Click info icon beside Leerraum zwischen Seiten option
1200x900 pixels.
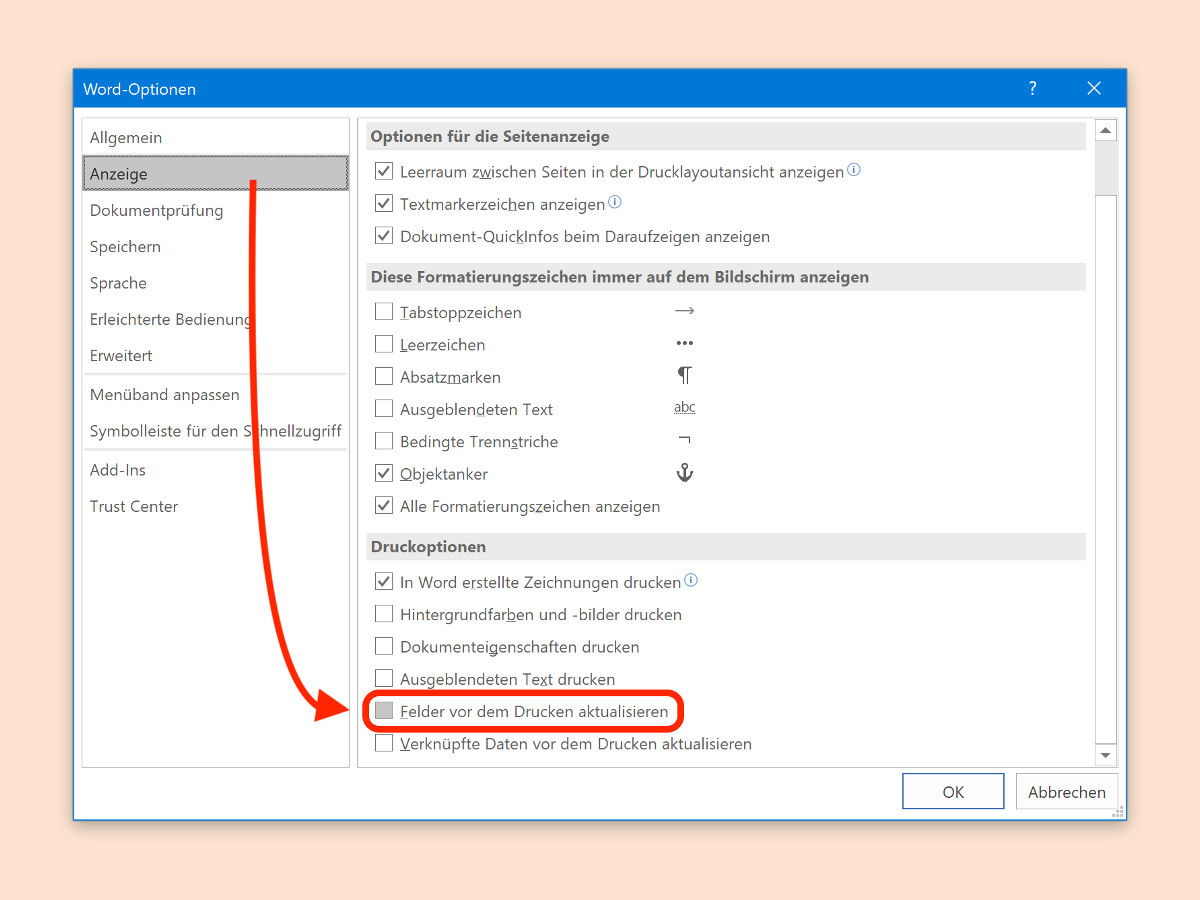point(854,170)
